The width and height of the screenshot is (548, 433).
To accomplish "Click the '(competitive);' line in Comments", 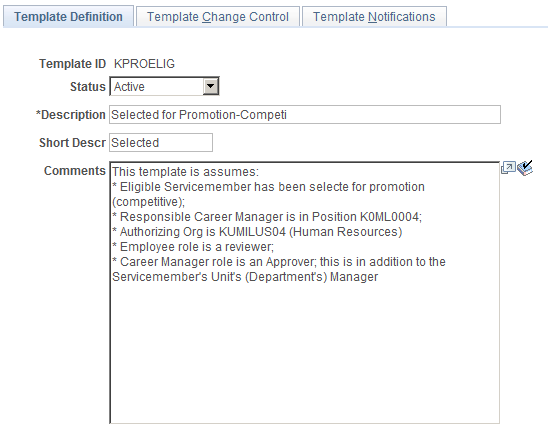I will click(x=149, y=202).
